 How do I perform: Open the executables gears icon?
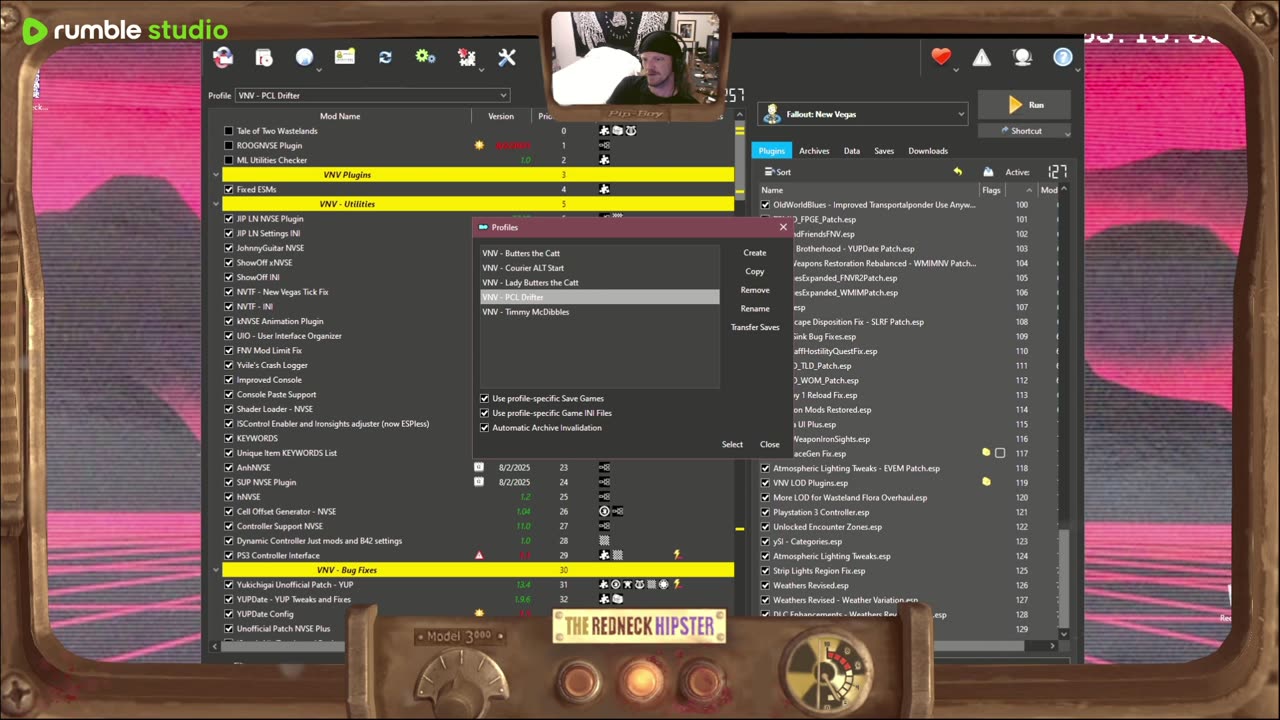click(425, 57)
